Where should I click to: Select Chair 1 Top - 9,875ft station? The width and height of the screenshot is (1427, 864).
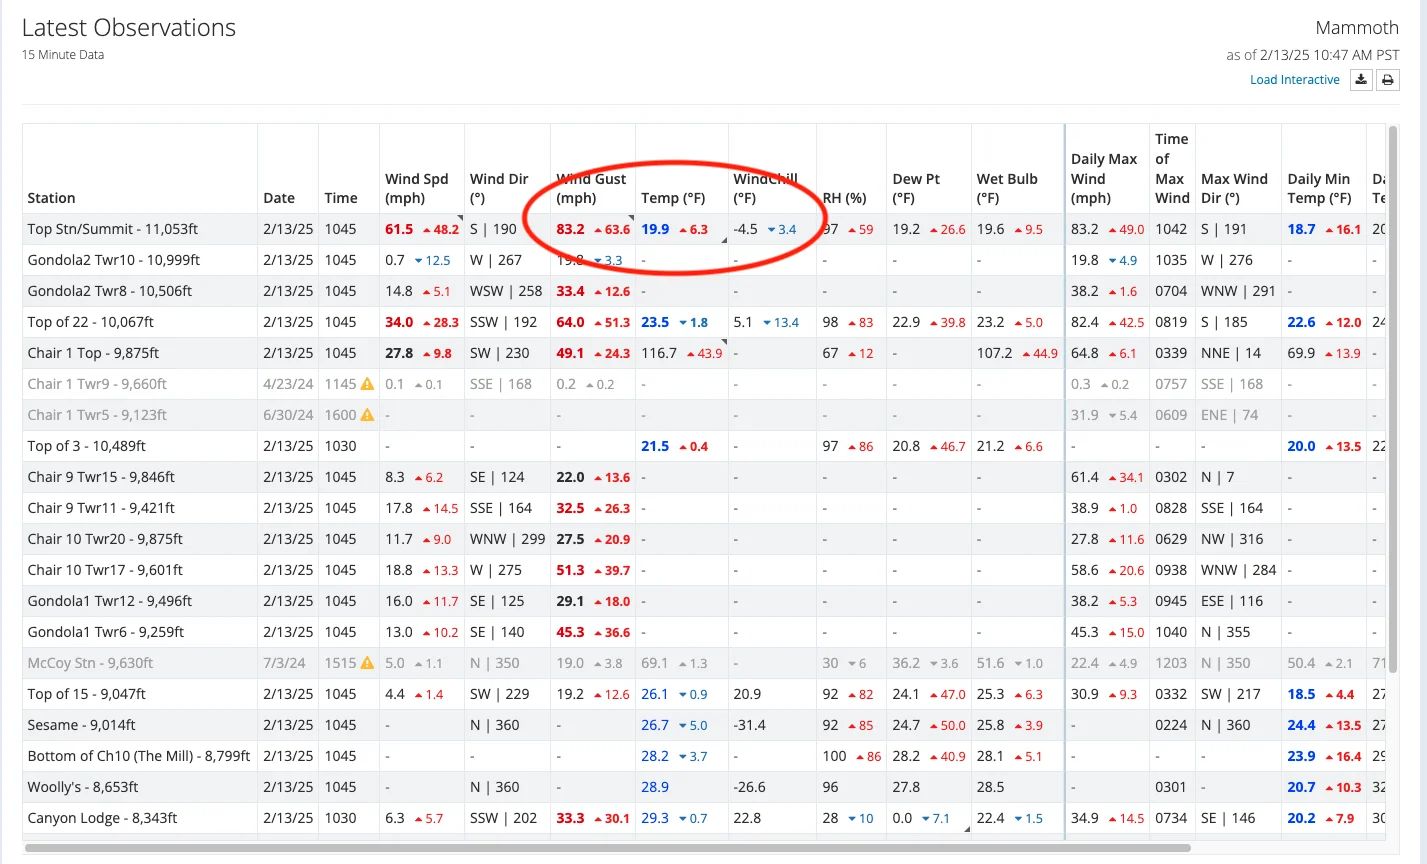(93, 353)
